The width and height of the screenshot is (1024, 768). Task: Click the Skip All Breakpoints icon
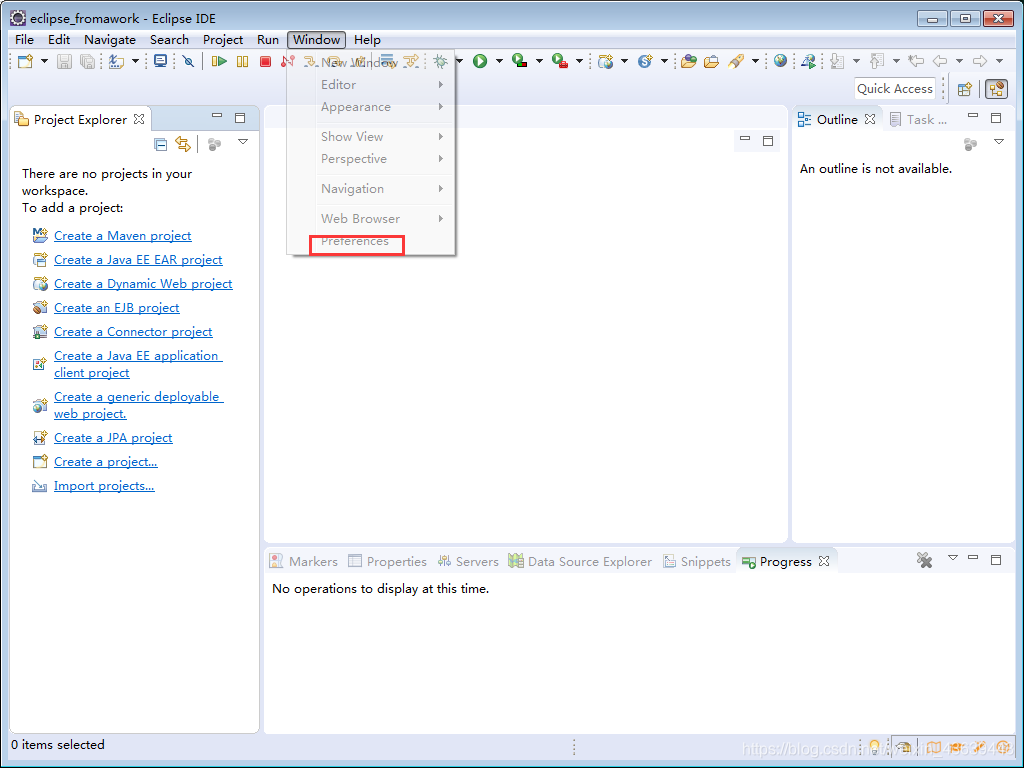point(189,61)
